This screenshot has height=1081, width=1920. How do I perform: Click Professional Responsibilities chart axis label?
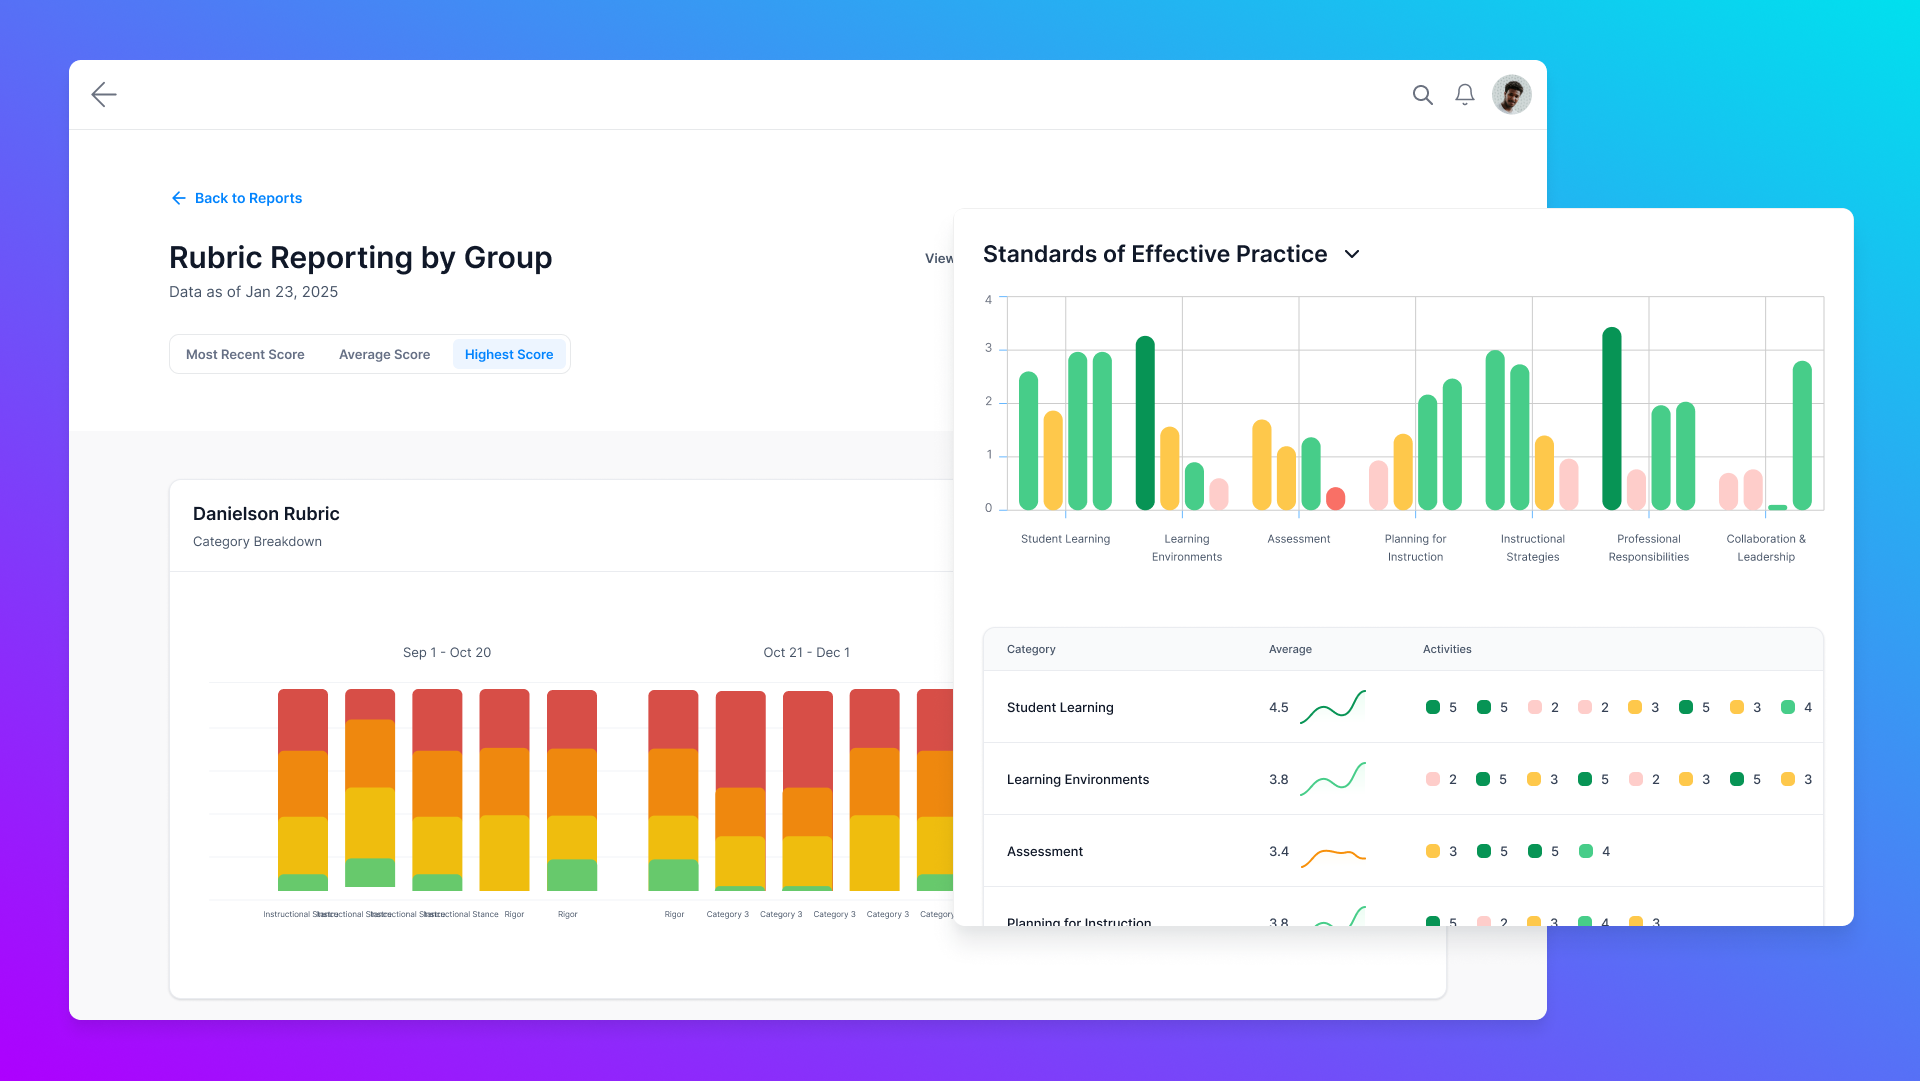(1649, 548)
